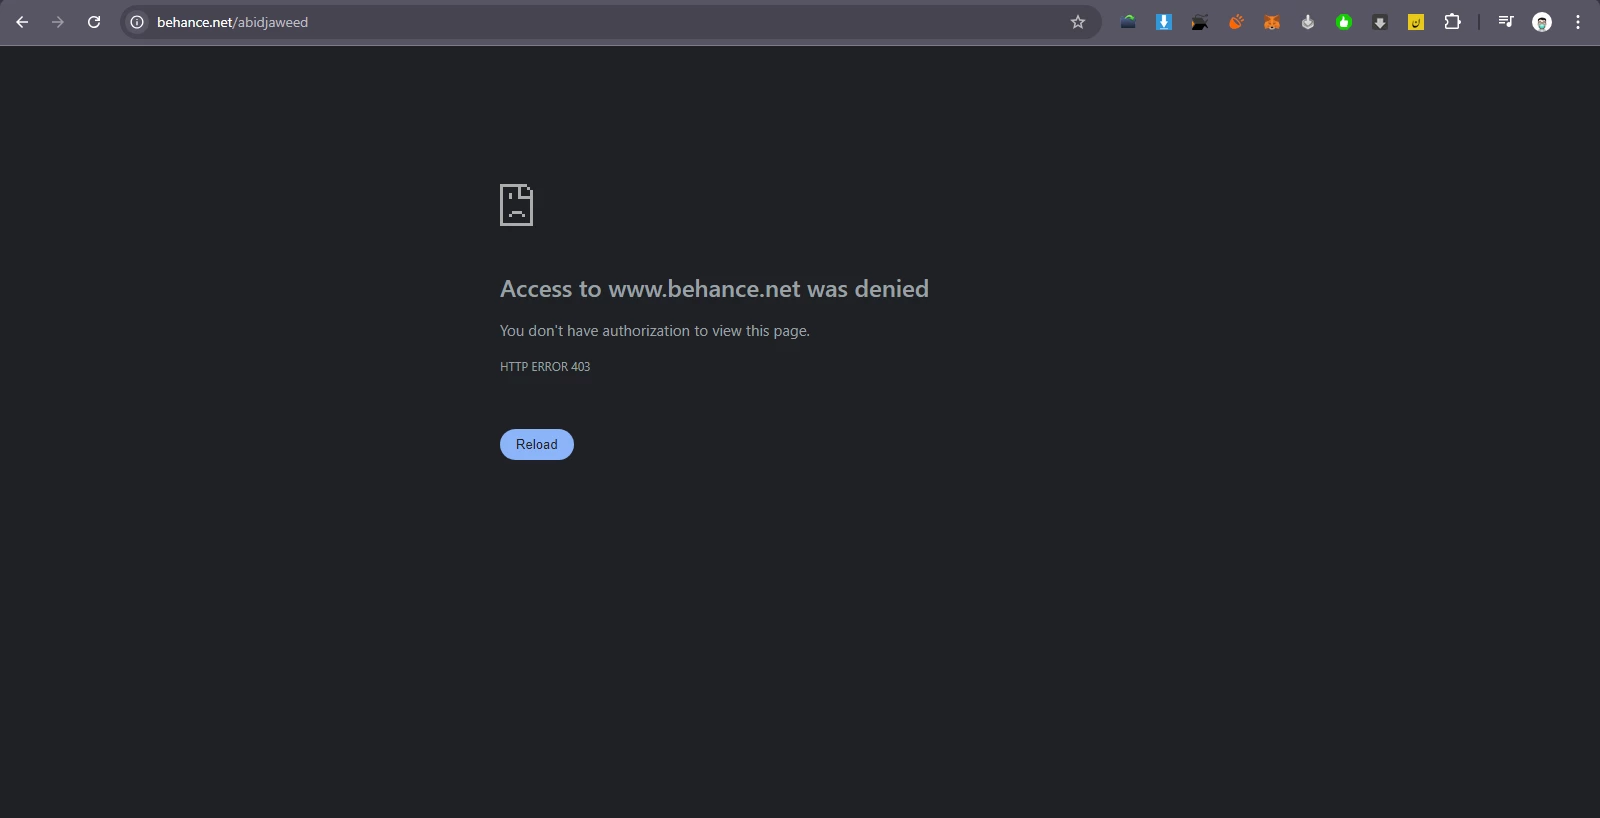
Task: Click the 'You don't have authorization' message
Action: [x=655, y=331]
